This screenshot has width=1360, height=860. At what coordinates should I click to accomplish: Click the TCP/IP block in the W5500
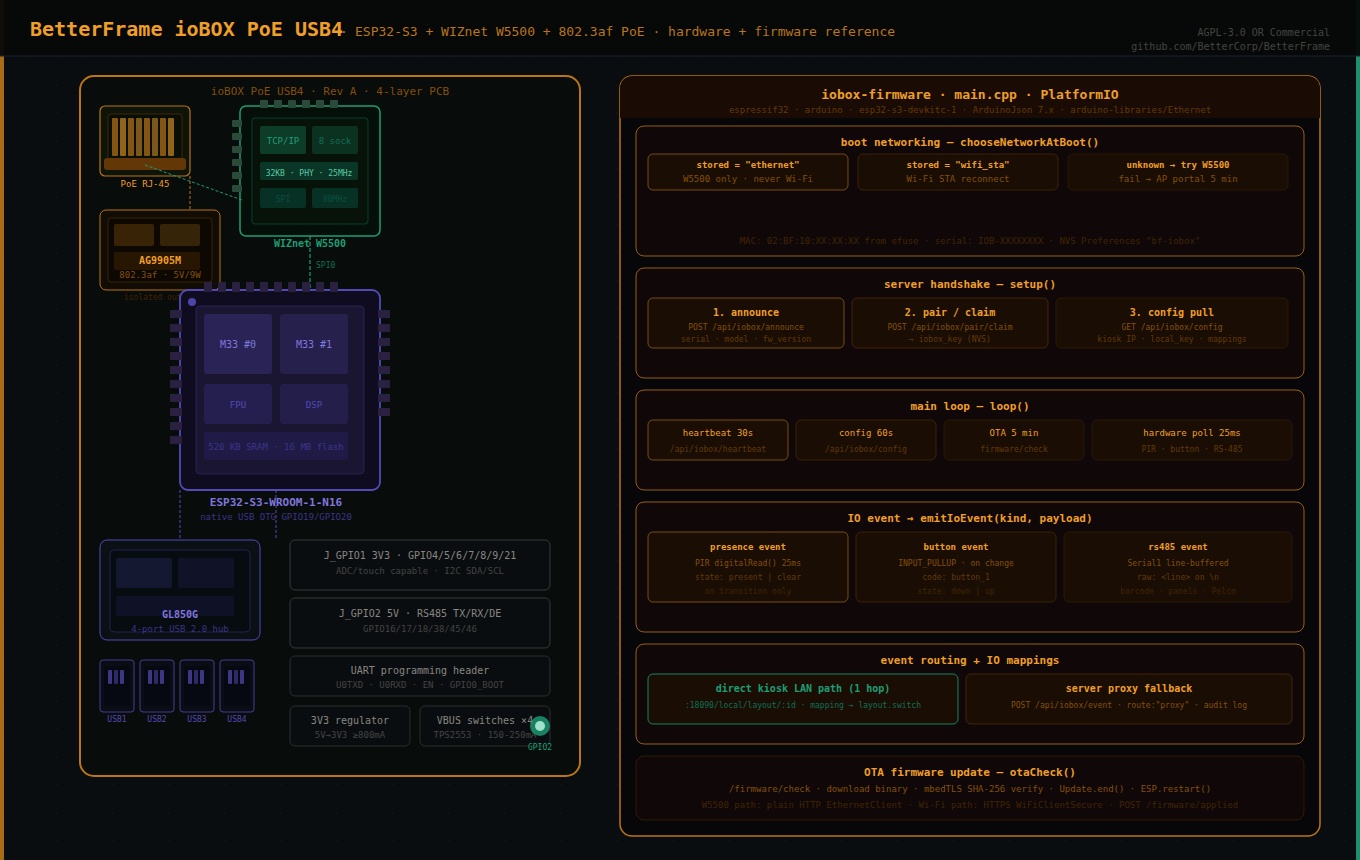tap(283, 140)
